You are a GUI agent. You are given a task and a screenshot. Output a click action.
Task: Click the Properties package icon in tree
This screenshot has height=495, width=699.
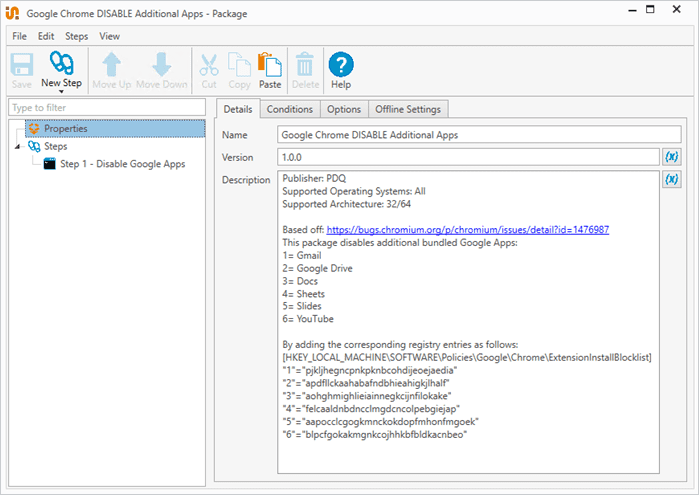[x=34, y=128]
